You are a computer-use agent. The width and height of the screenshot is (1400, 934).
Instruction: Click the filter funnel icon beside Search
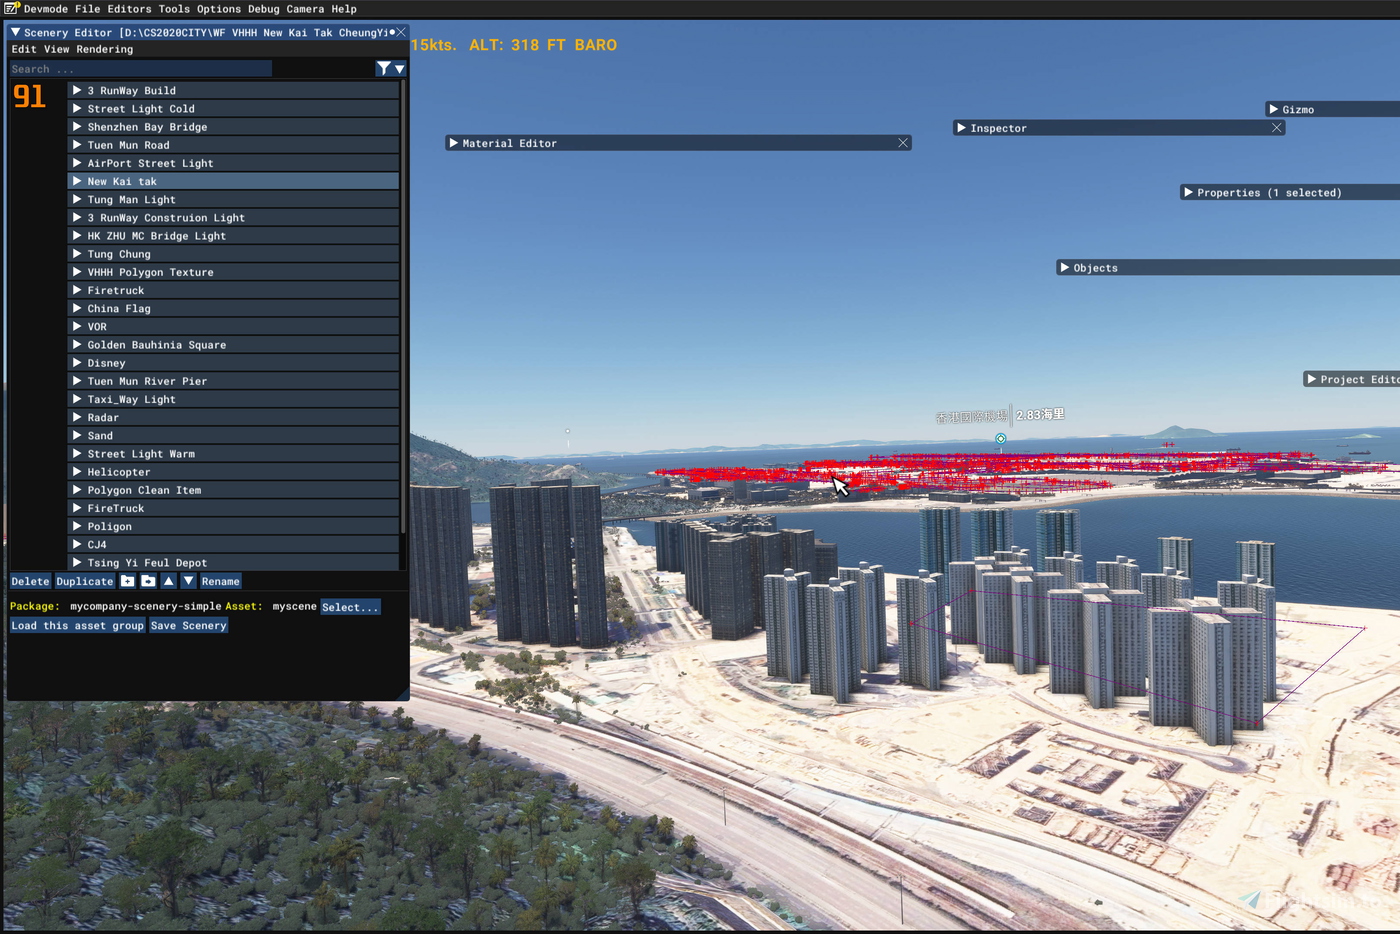click(x=383, y=68)
